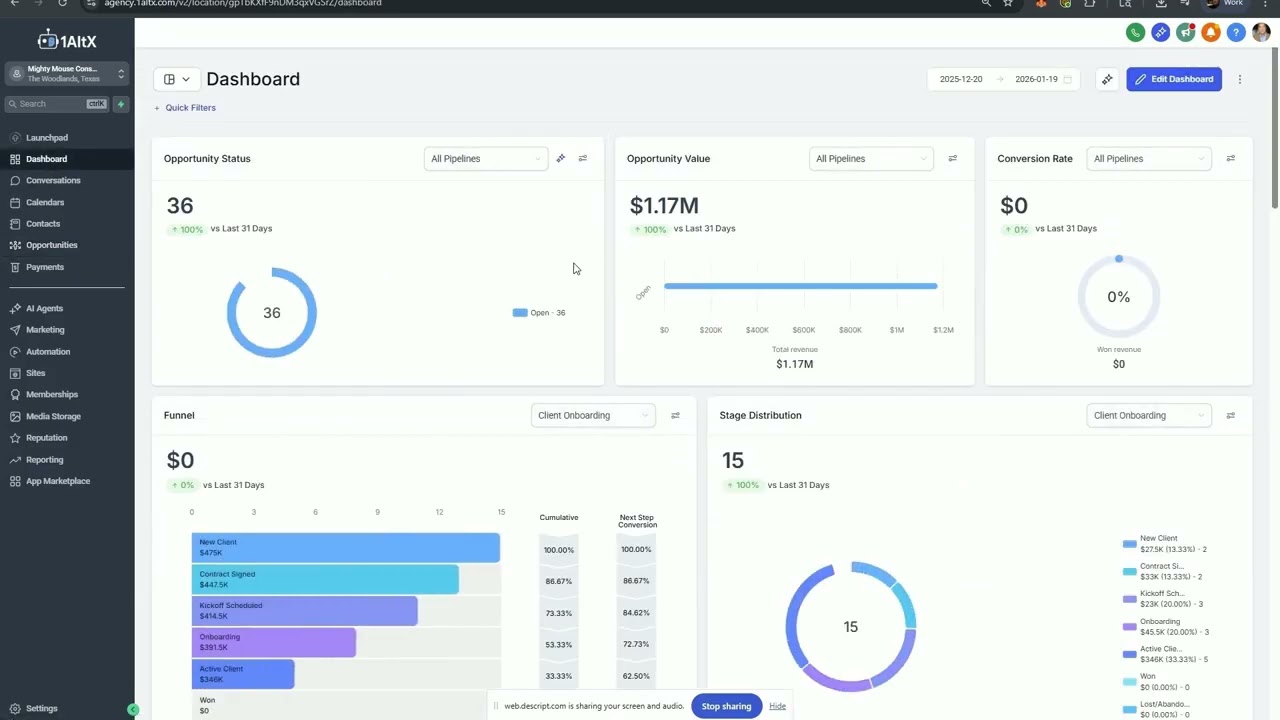
Task: Click the Edit Dashboard button
Action: click(1174, 79)
